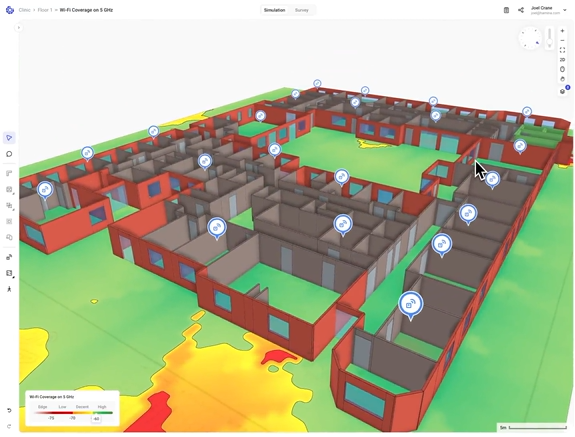Switch to the Simulation tab
The height and width of the screenshot is (437, 575).
tap(274, 10)
